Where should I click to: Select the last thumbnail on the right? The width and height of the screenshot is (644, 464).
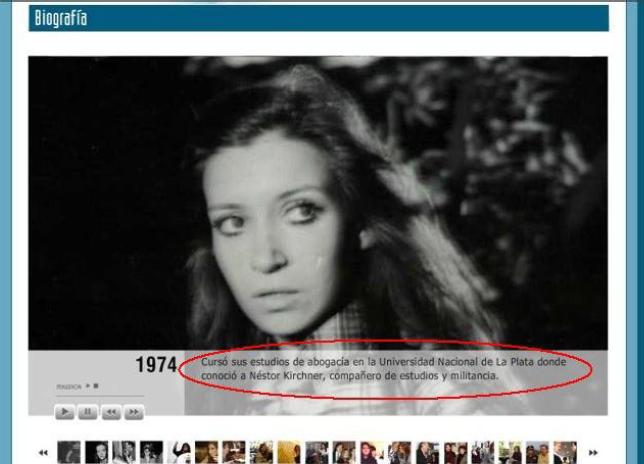click(565, 452)
